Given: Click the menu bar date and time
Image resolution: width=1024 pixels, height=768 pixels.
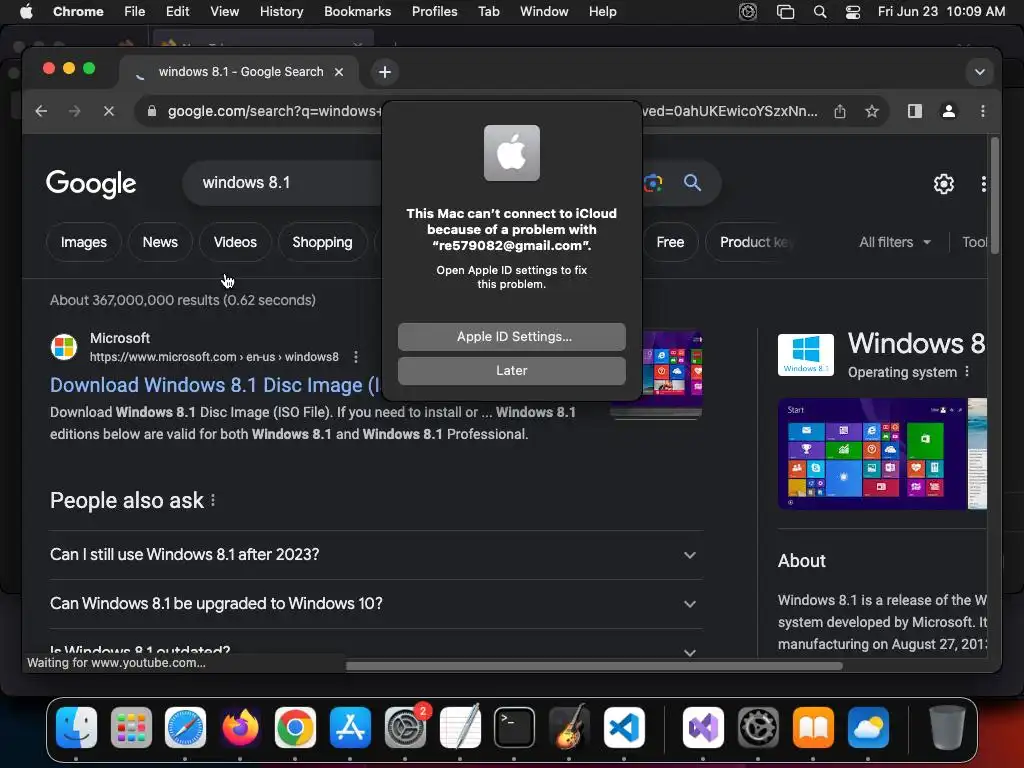Looking at the screenshot, I should coord(941,12).
